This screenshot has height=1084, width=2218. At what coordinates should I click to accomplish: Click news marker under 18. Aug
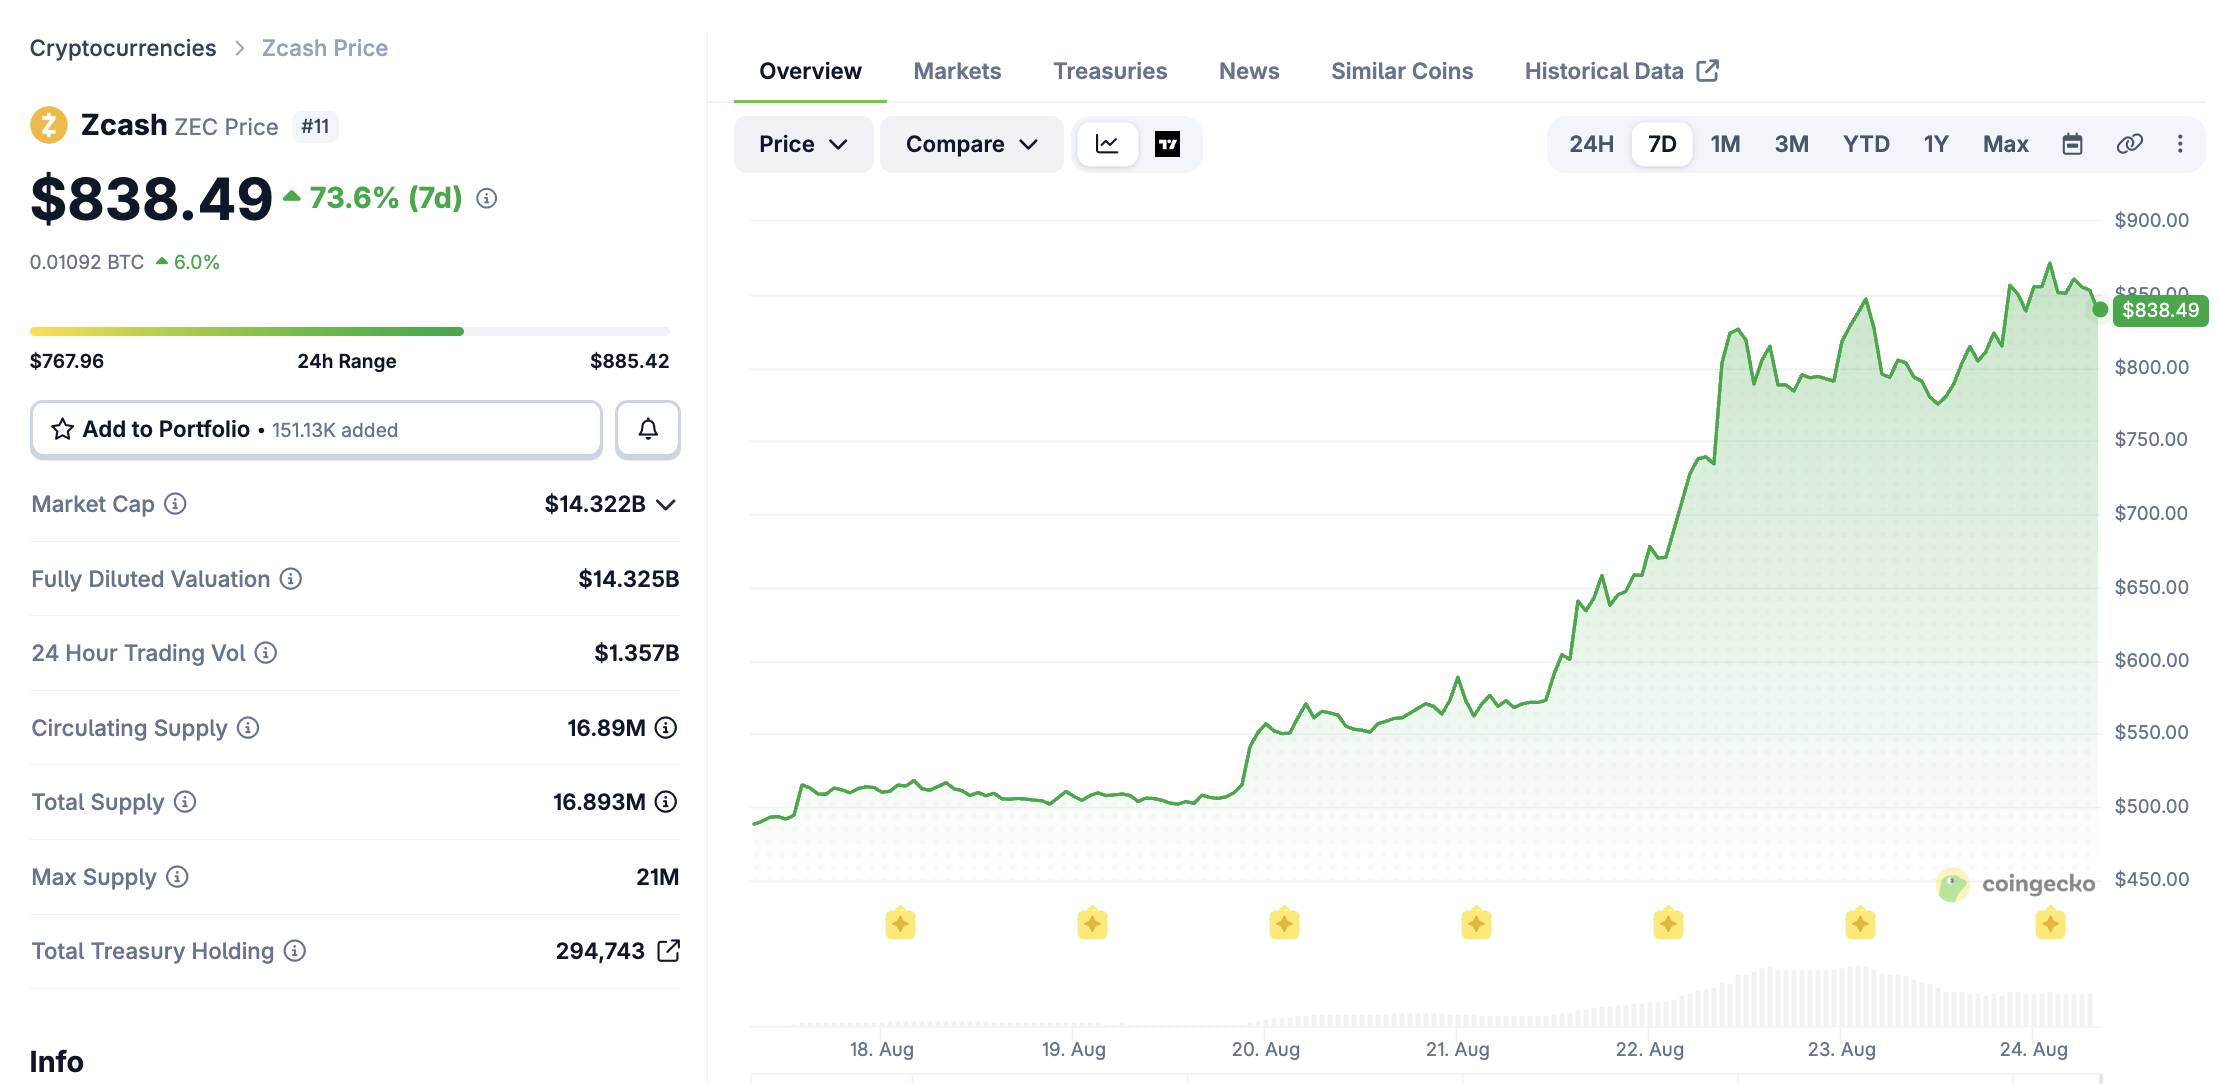click(x=900, y=923)
